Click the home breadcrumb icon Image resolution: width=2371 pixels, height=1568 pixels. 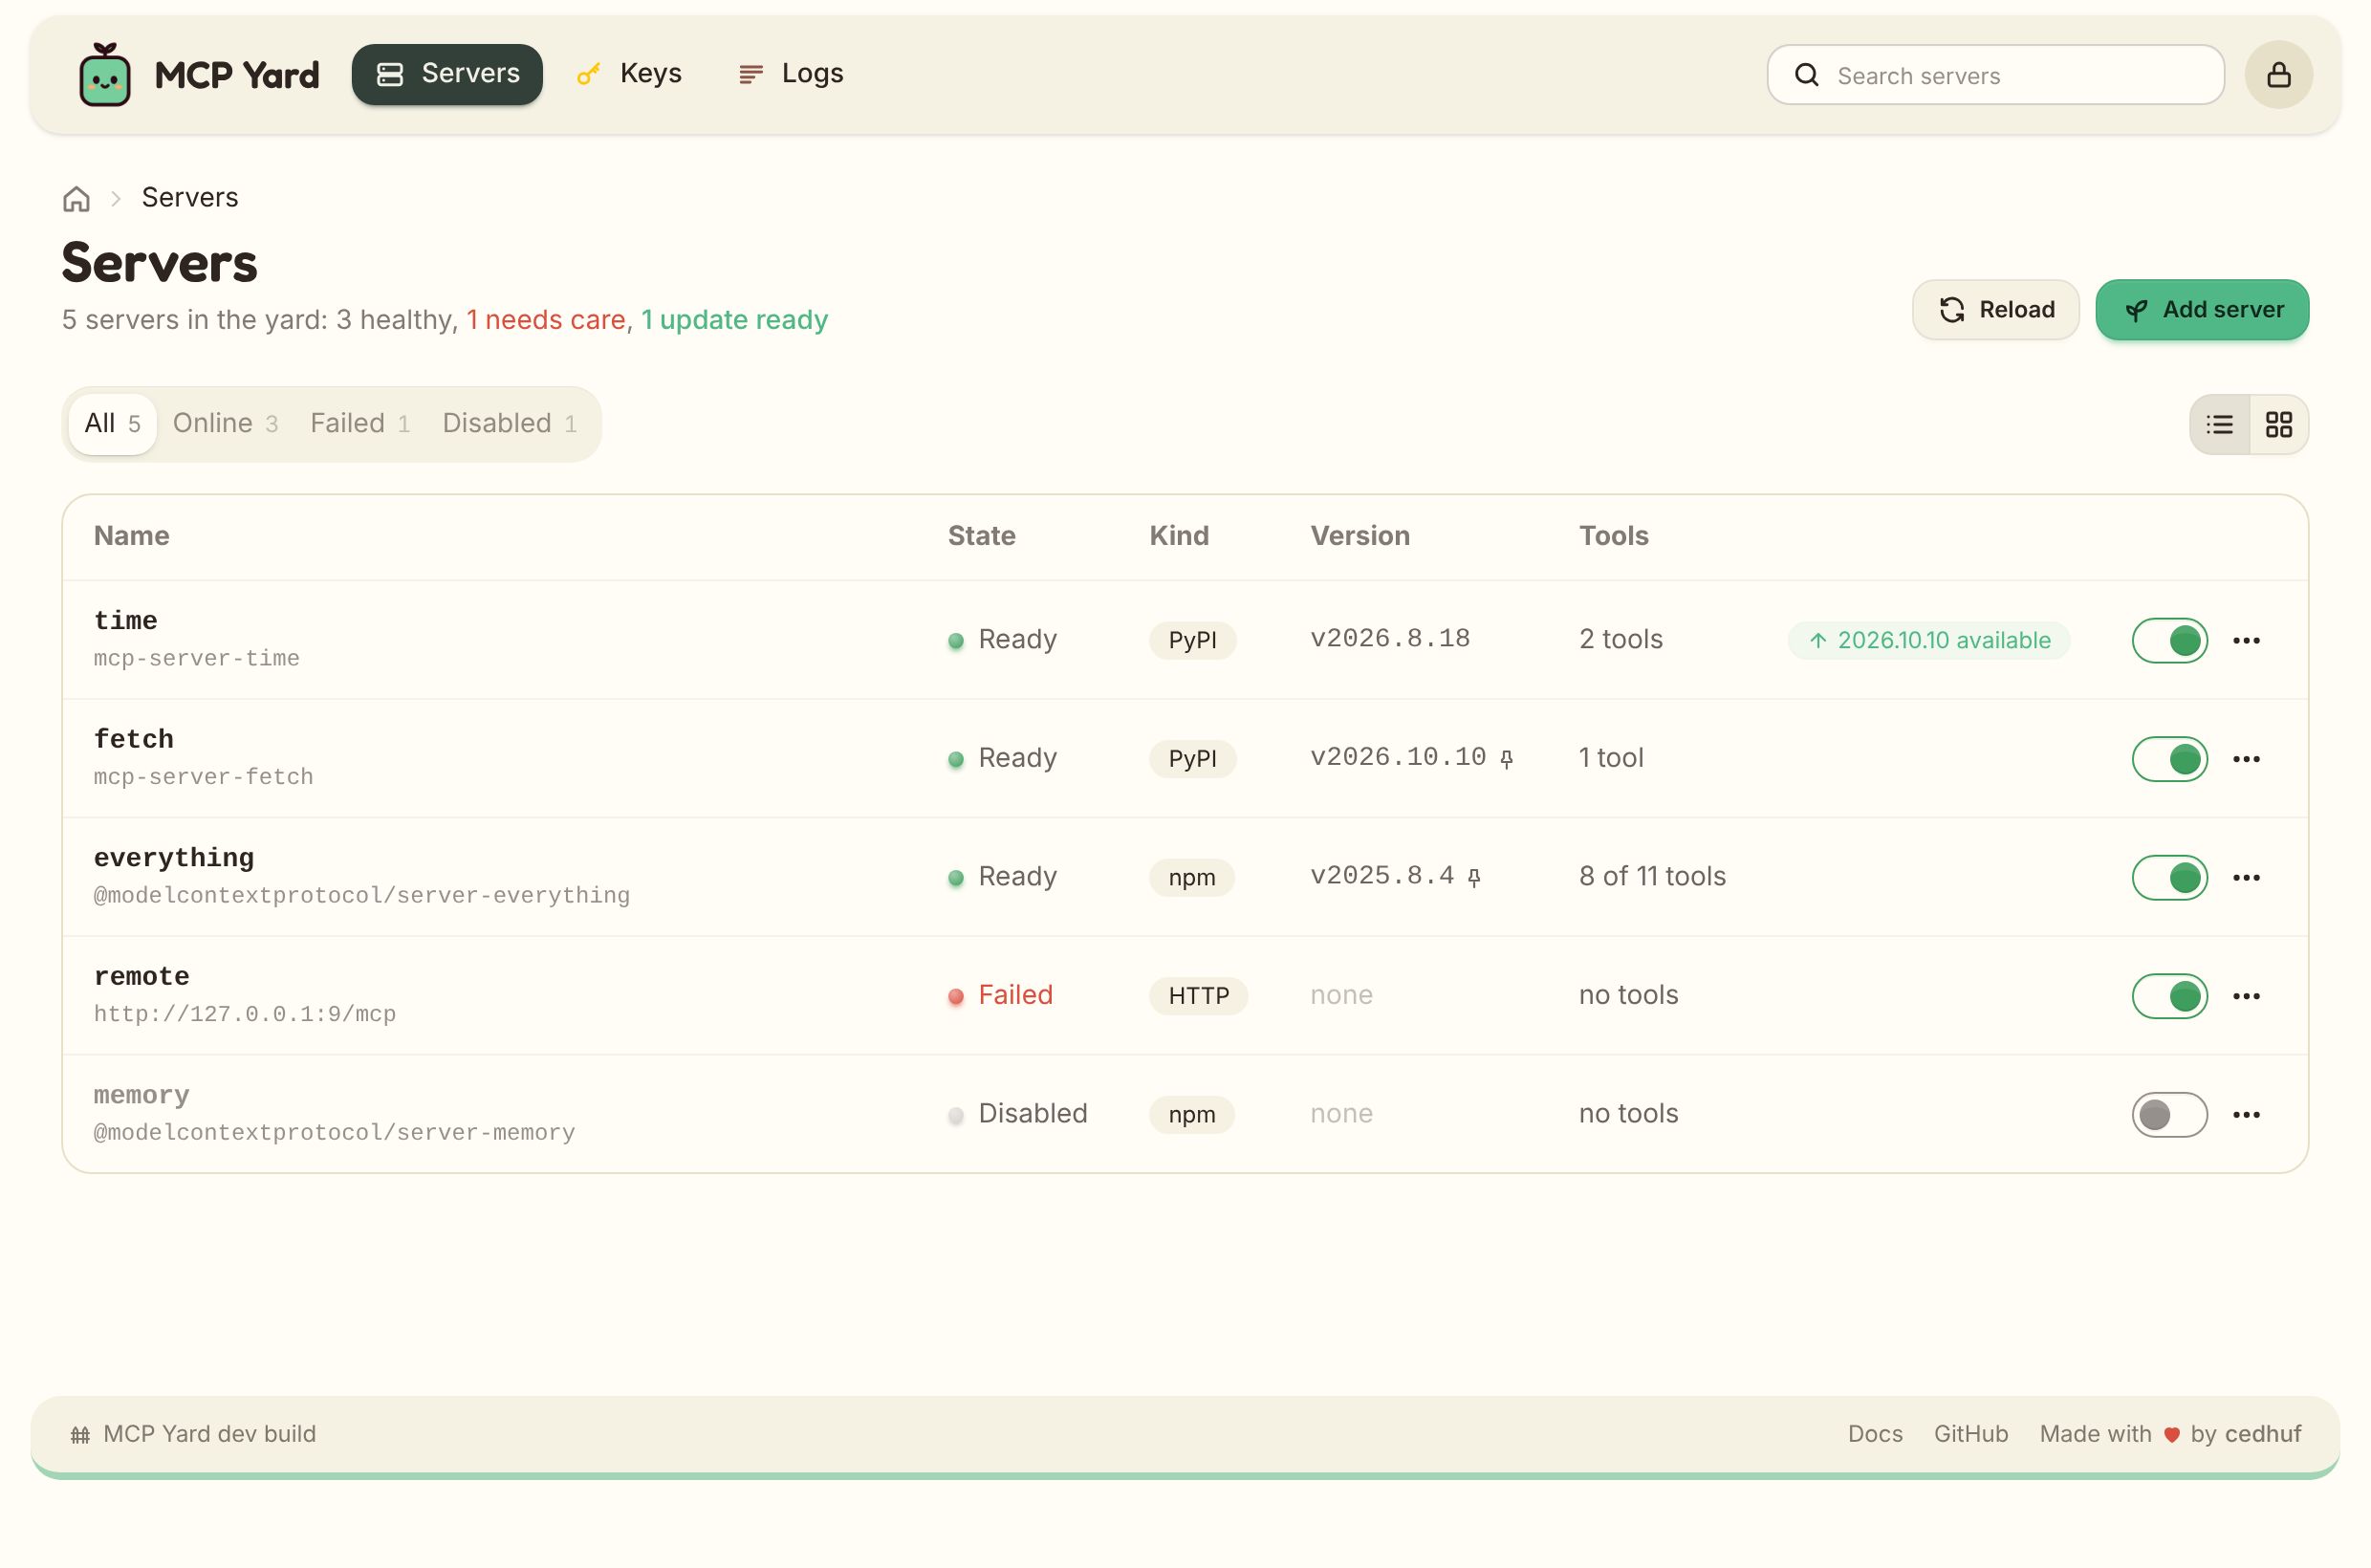(x=77, y=198)
